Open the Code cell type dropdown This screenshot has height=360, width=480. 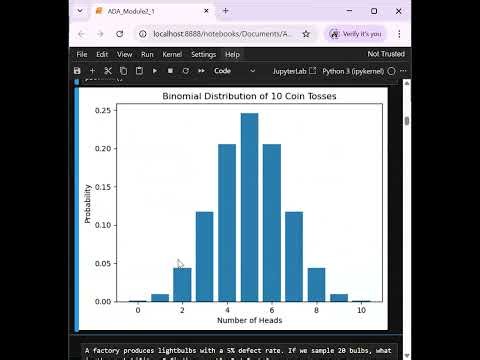coord(235,71)
